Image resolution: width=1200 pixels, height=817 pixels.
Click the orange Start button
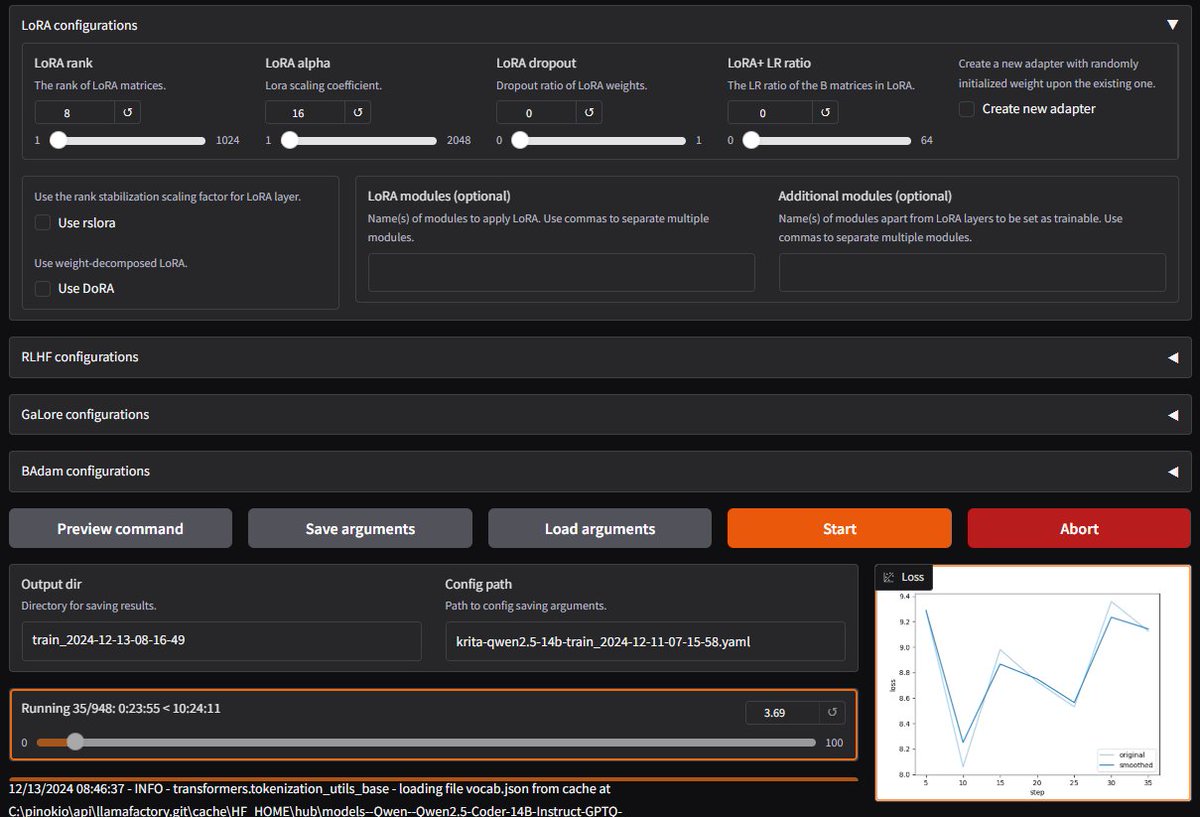(x=839, y=528)
